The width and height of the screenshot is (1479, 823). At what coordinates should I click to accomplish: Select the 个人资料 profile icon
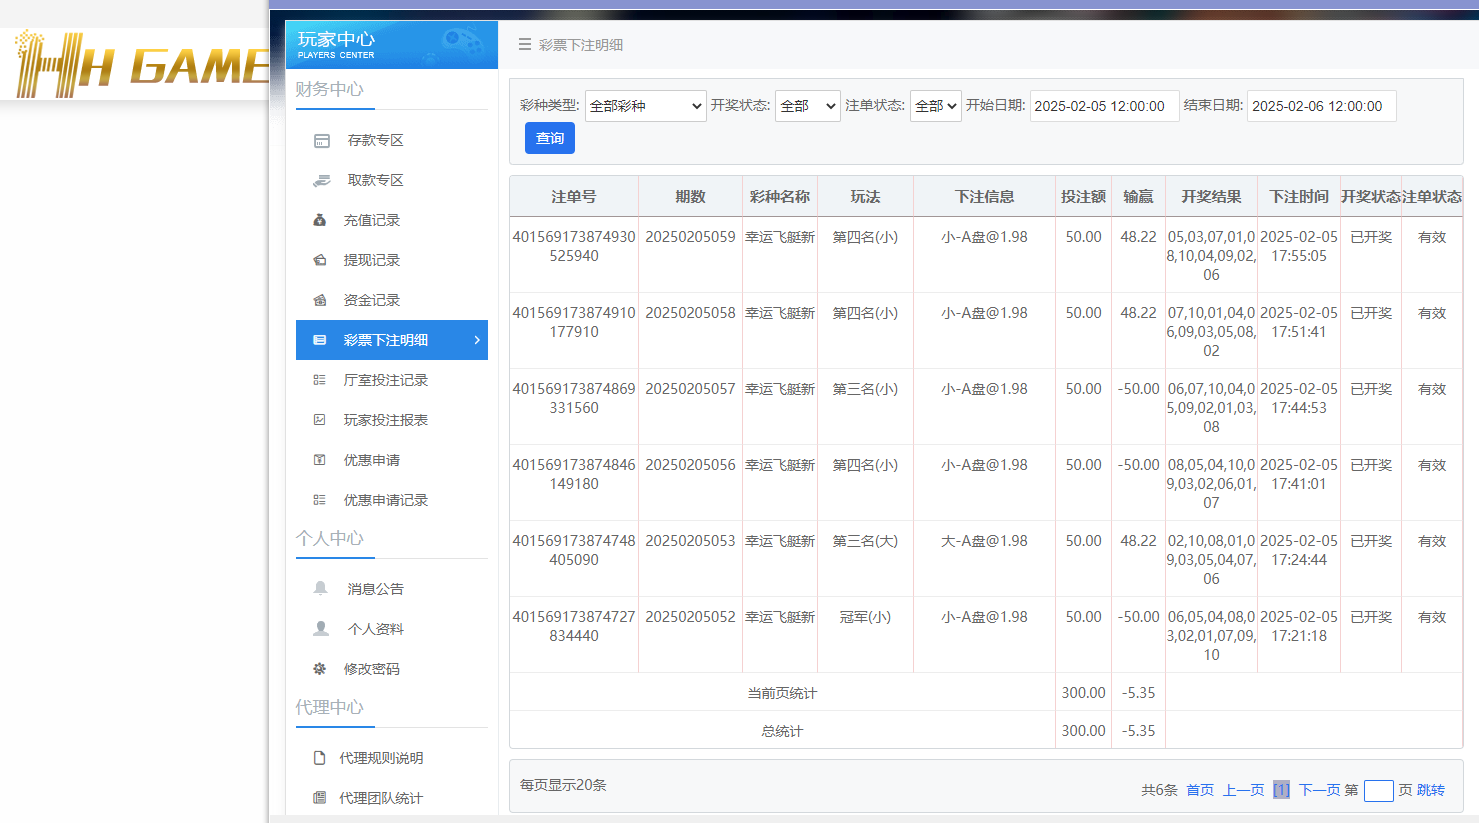pyautogui.click(x=320, y=628)
